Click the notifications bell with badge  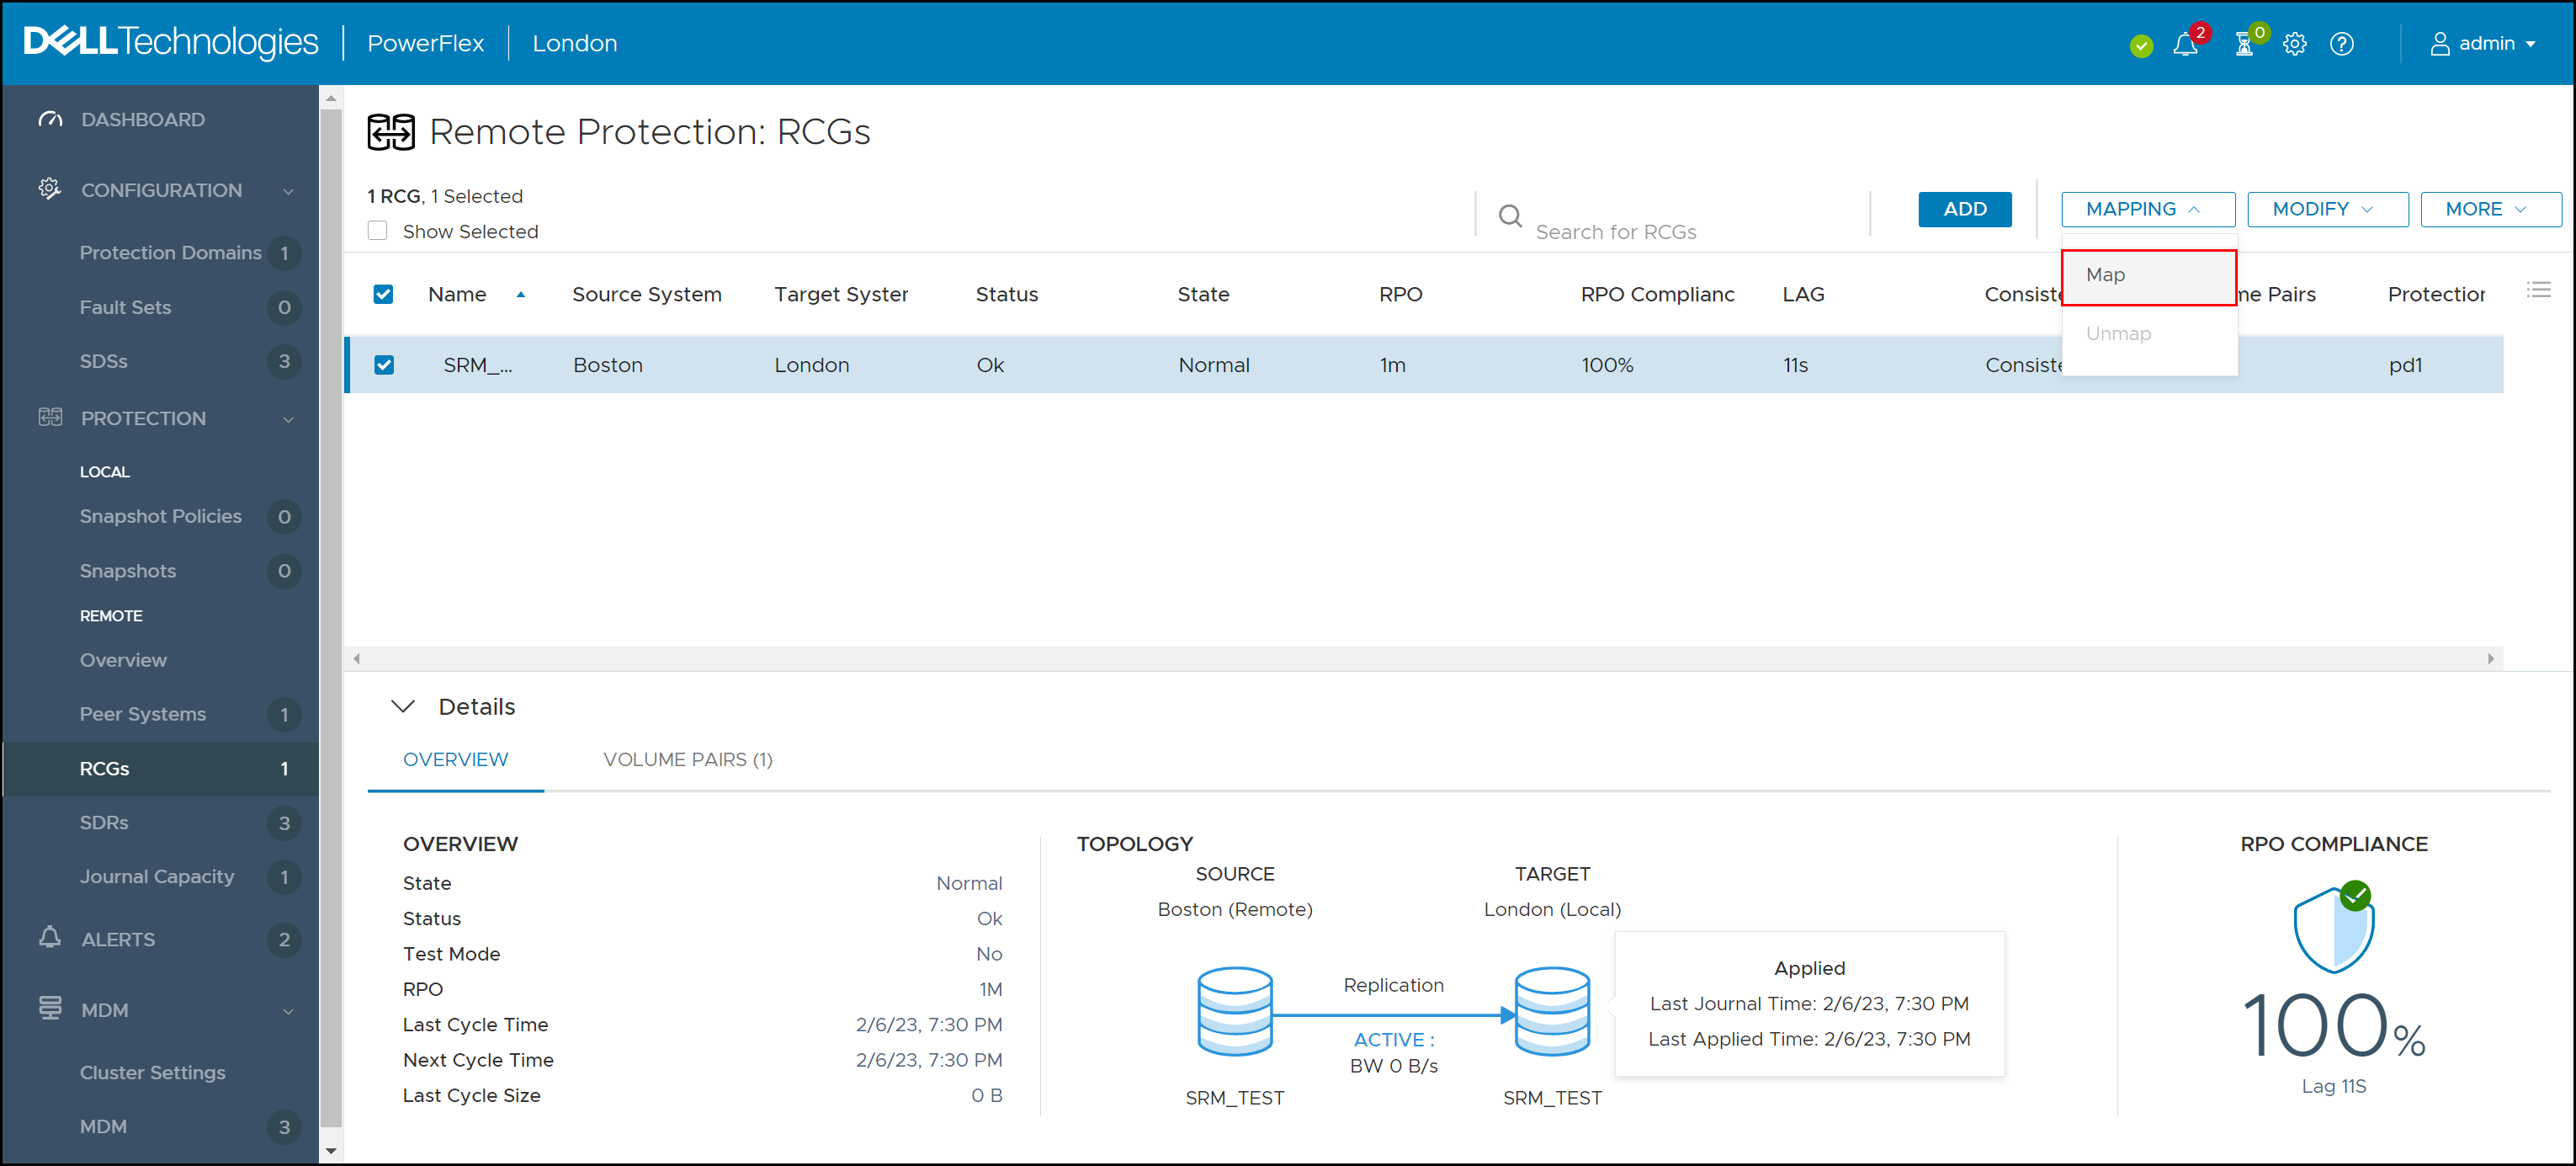(x=2185, y=45)
